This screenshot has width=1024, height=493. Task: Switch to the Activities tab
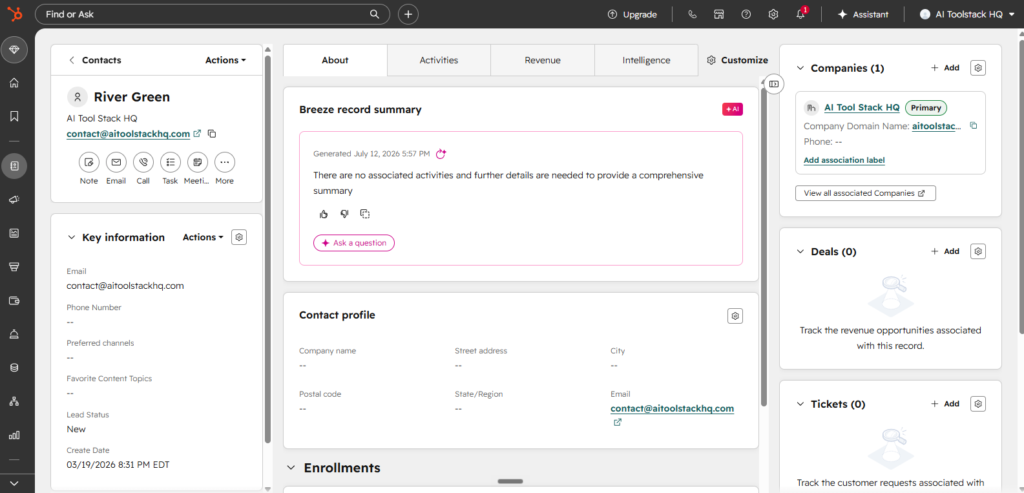coord(439,60)
